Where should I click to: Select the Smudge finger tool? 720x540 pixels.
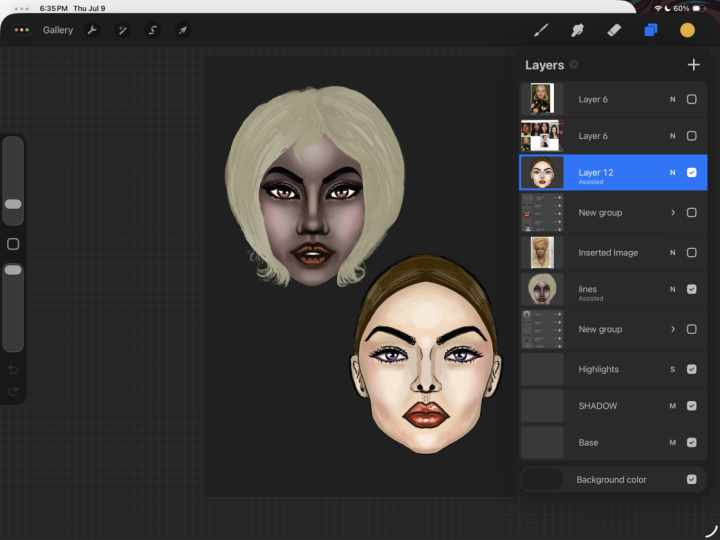(x=577, y=30)
